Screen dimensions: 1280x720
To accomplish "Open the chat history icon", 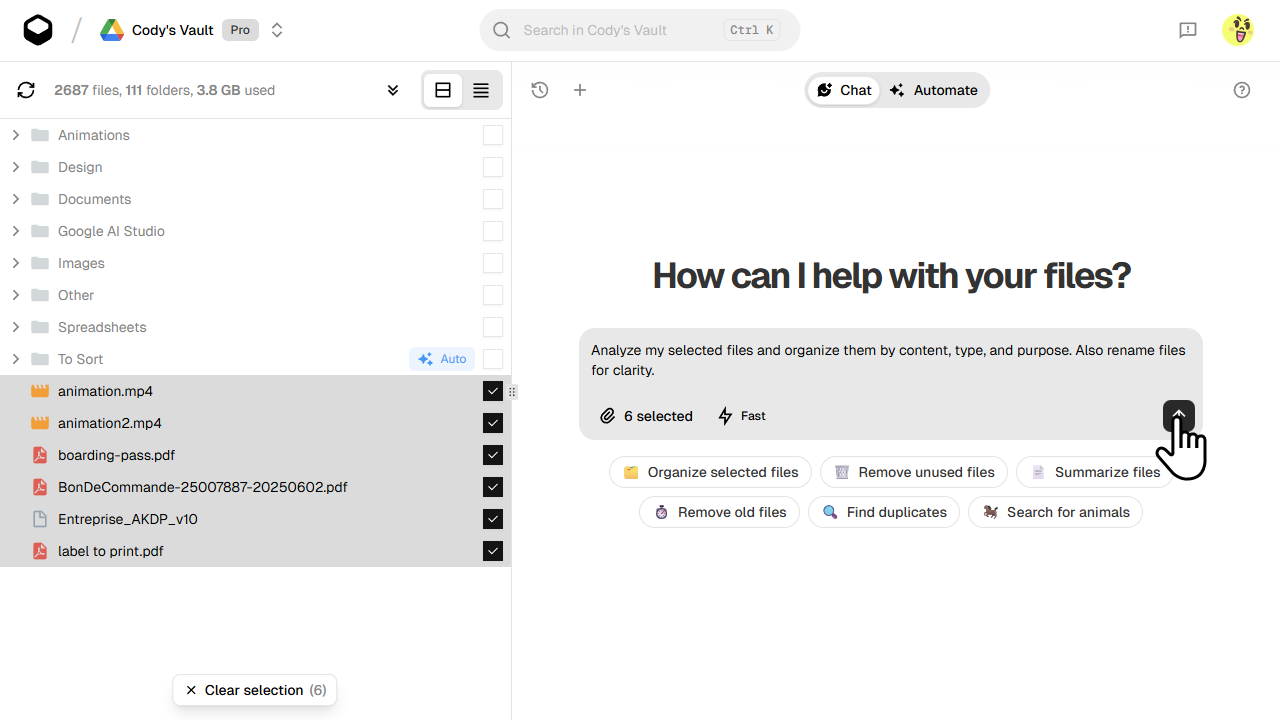I will click(540, 90).
